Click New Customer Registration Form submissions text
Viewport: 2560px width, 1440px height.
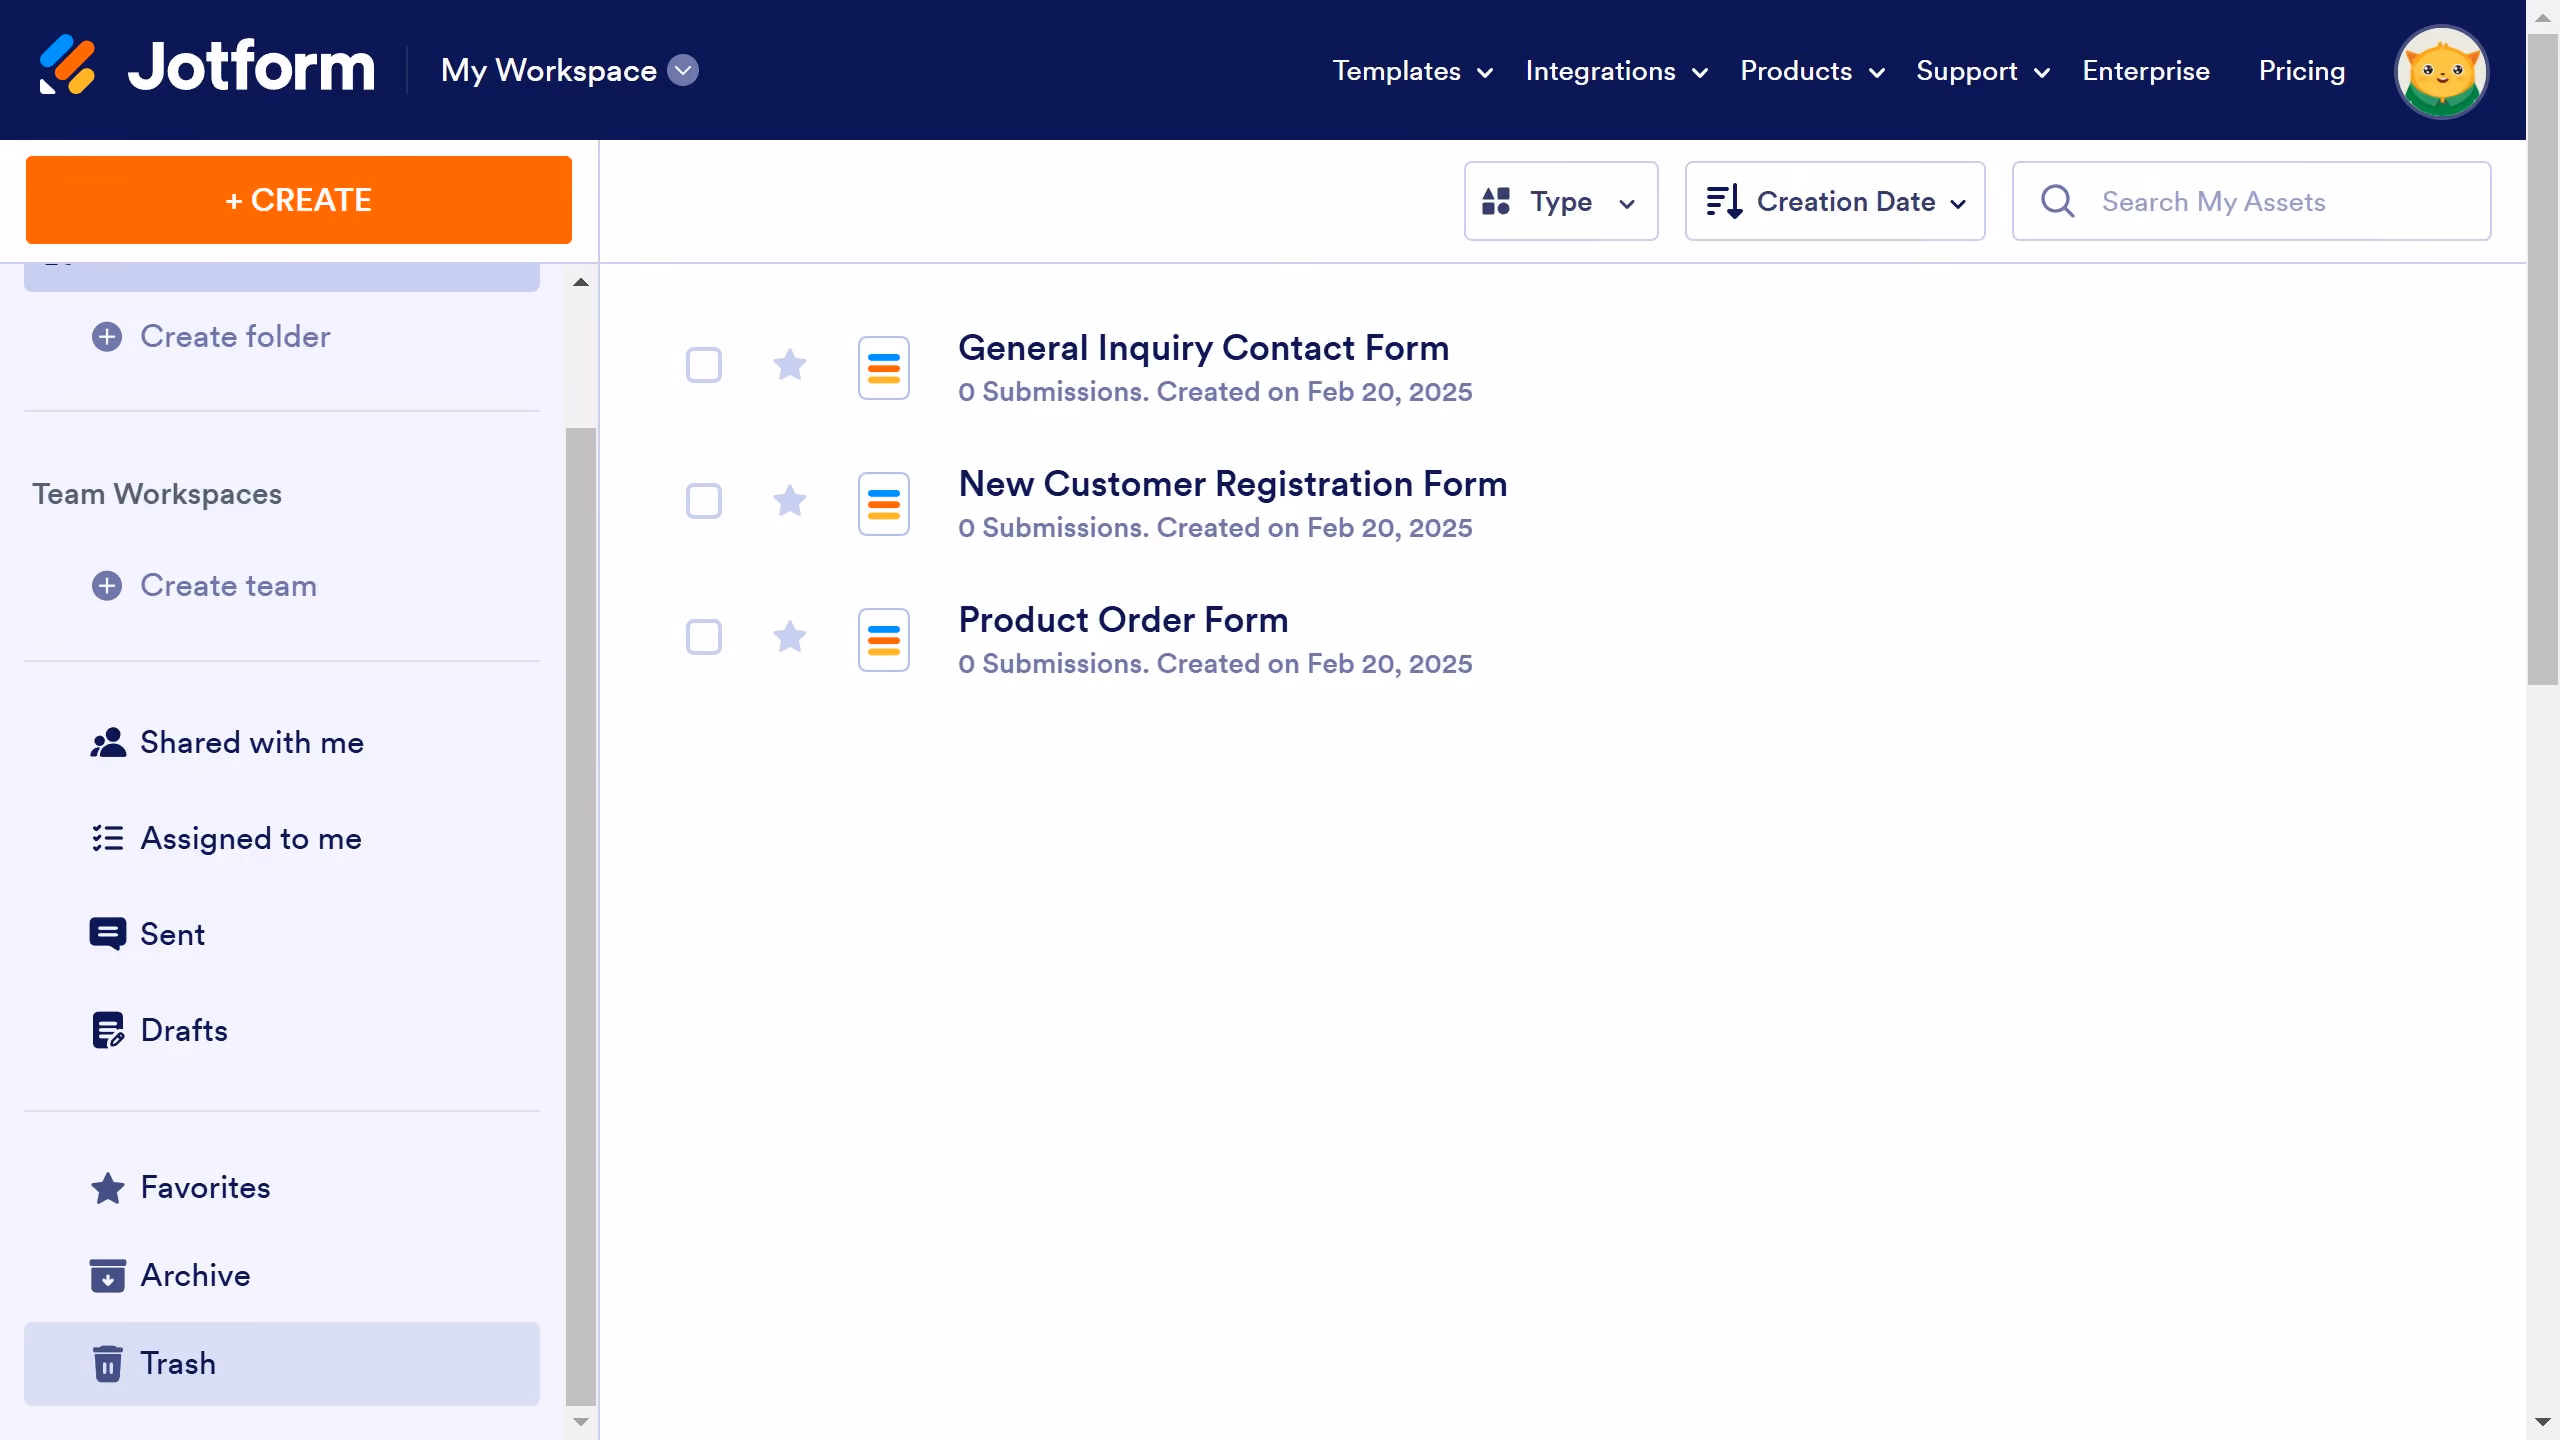click(x=1215, y=528)
